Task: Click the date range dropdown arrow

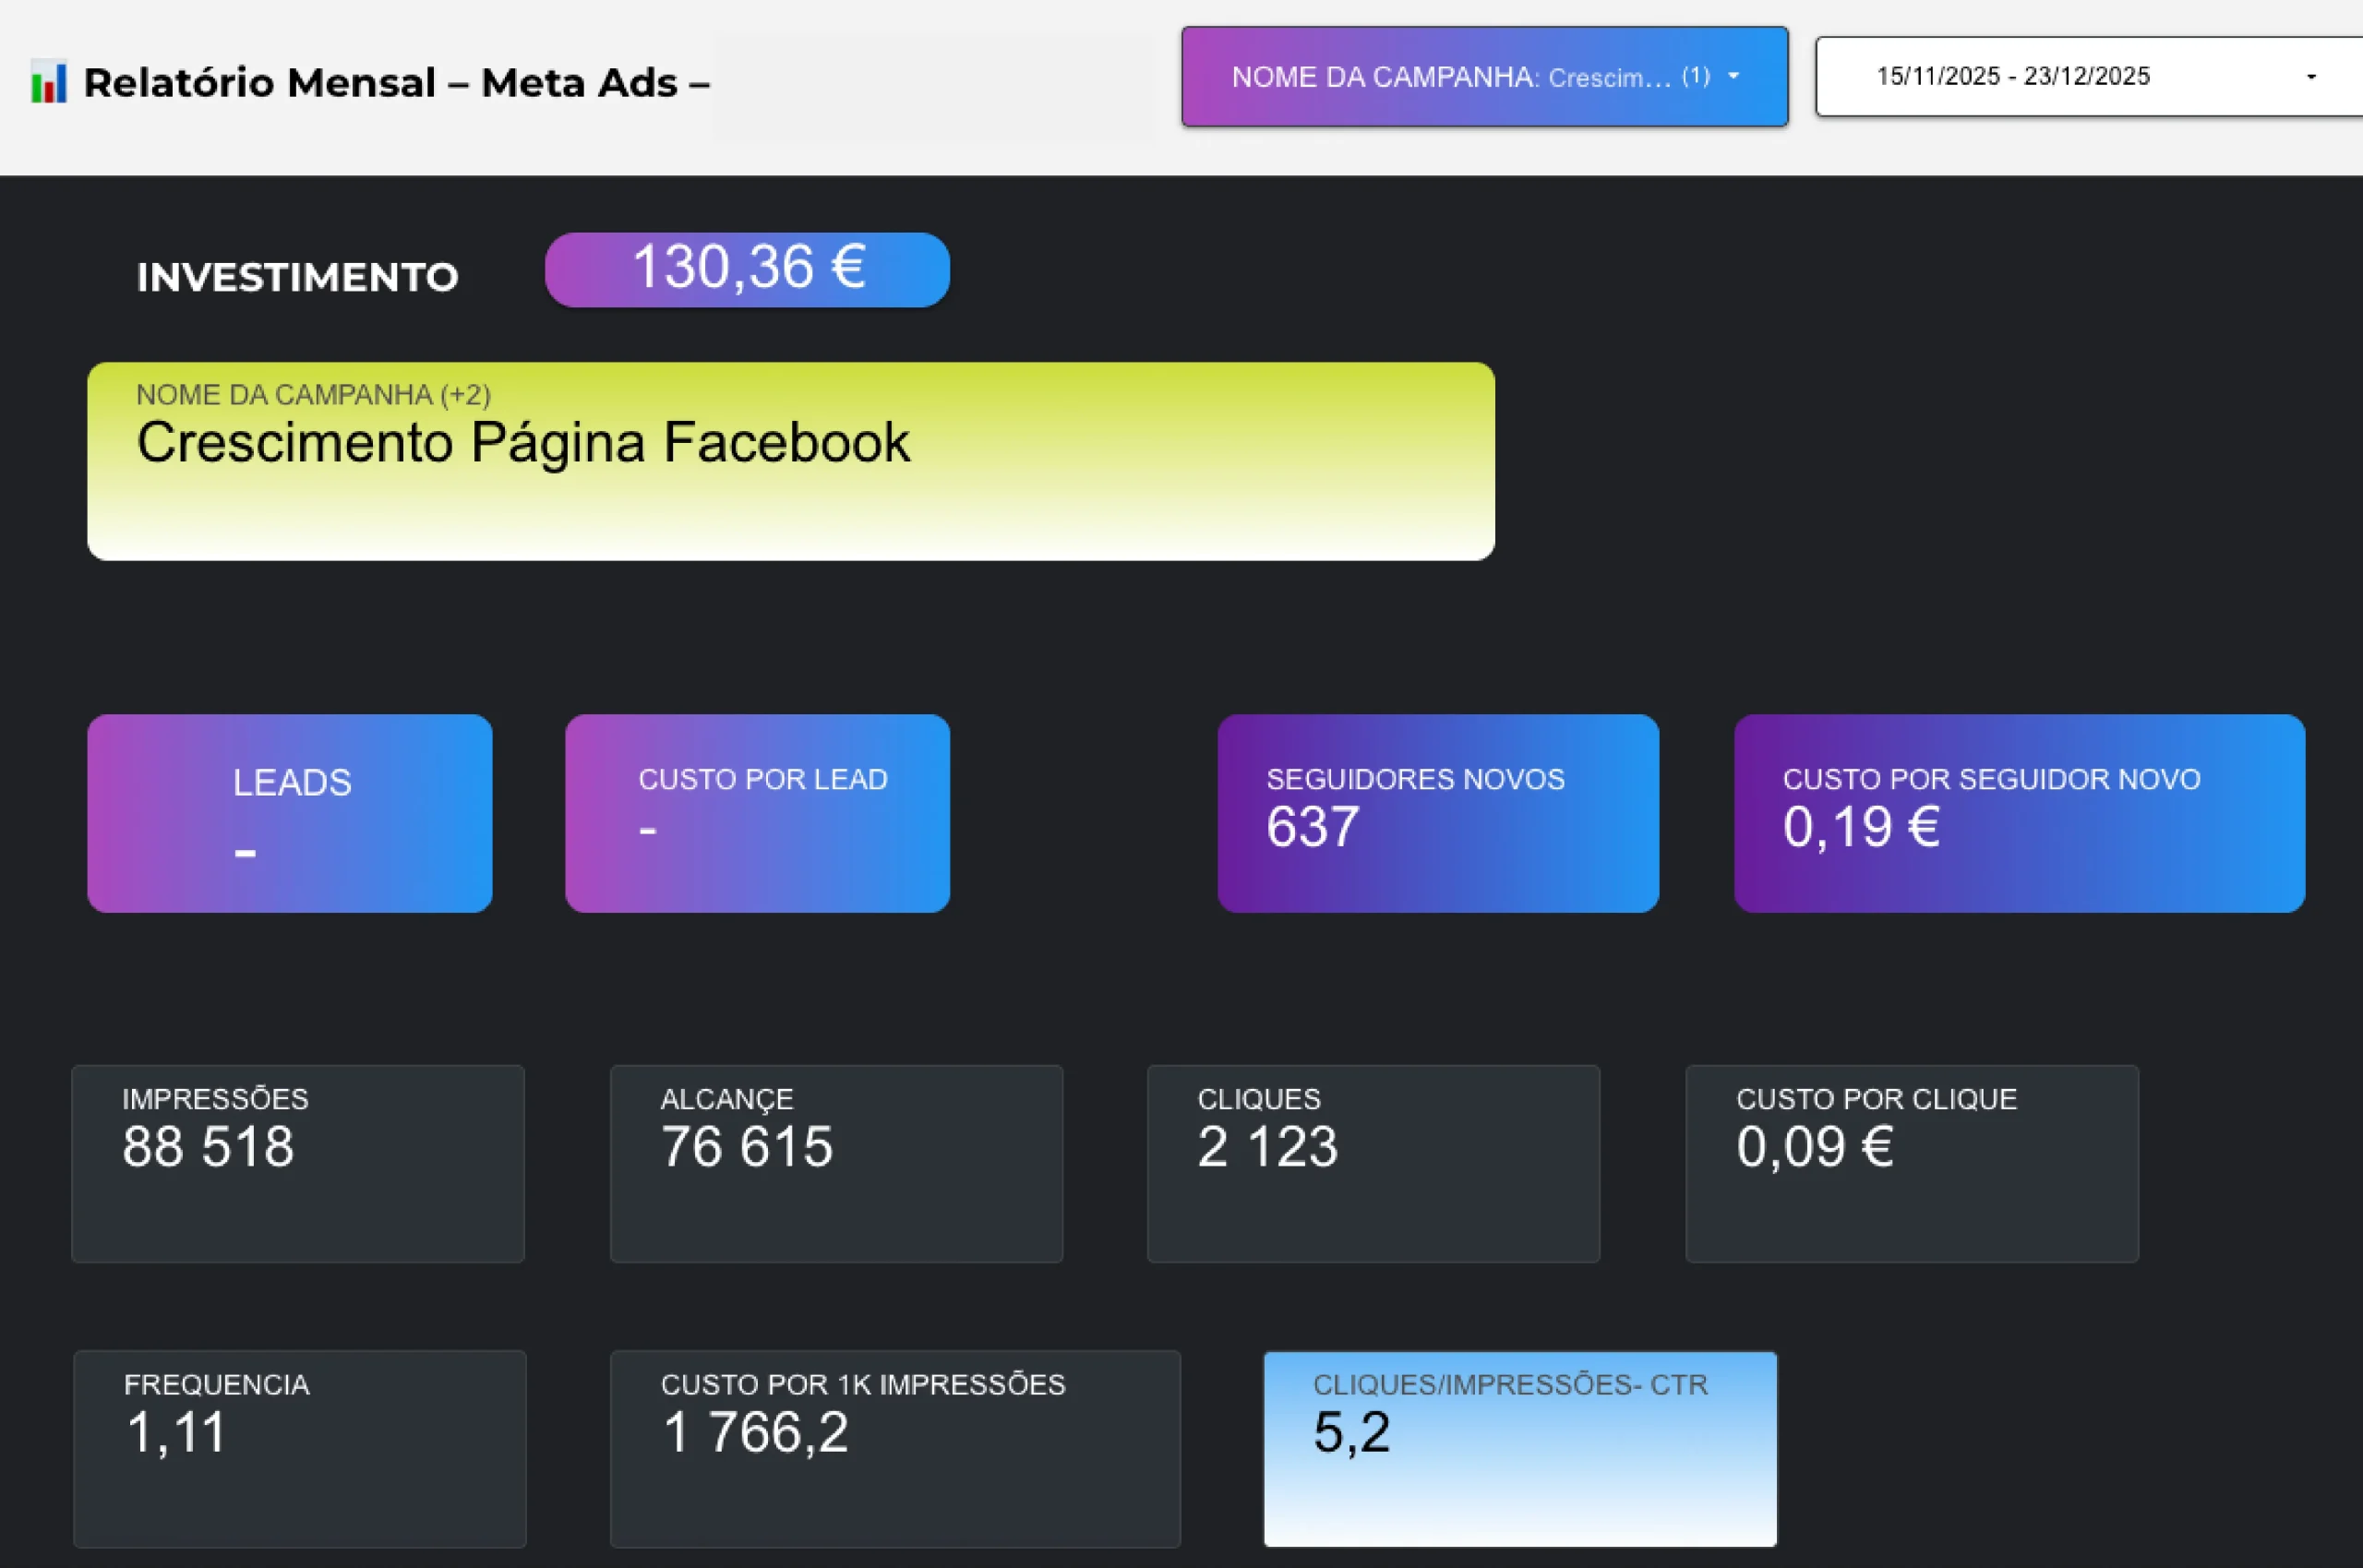Action: [2311, 77]
